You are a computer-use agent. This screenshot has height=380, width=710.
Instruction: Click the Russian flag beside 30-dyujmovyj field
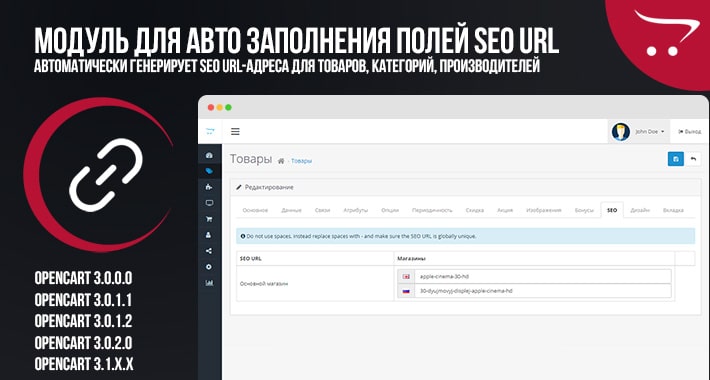pyautogui.click(x=406, y=291)
